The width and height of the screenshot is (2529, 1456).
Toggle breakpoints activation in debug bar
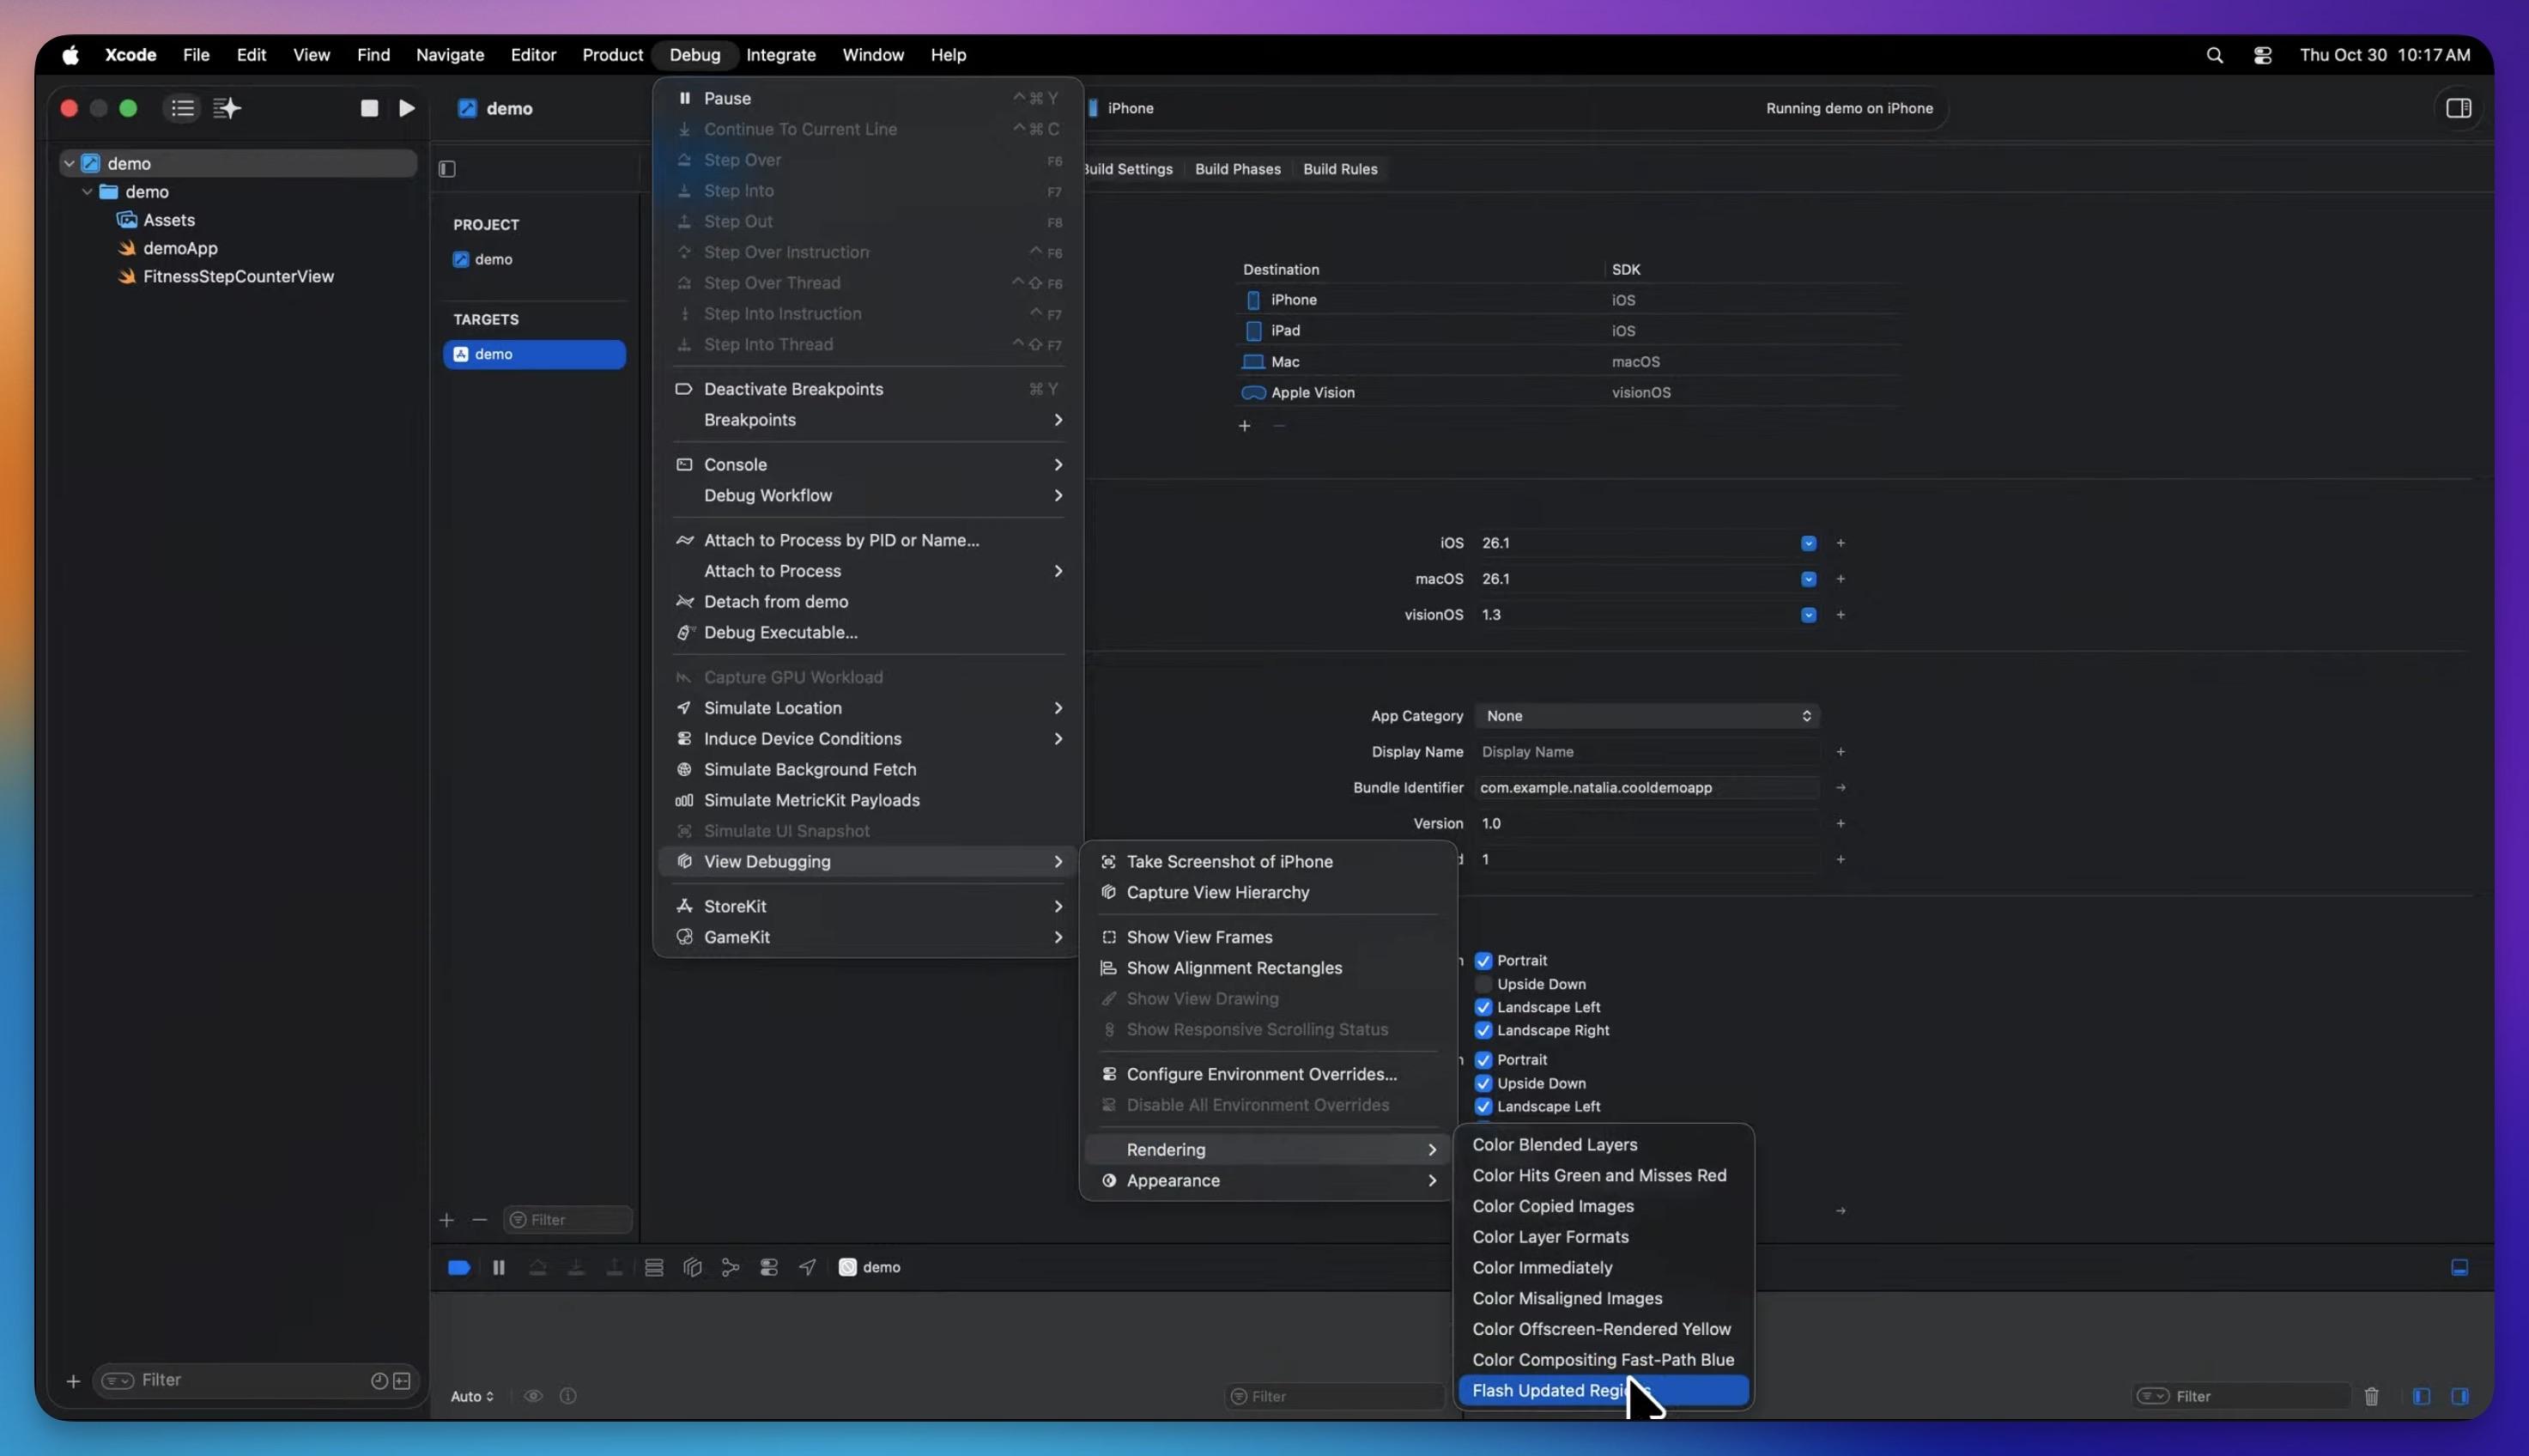coord(459,1267)
